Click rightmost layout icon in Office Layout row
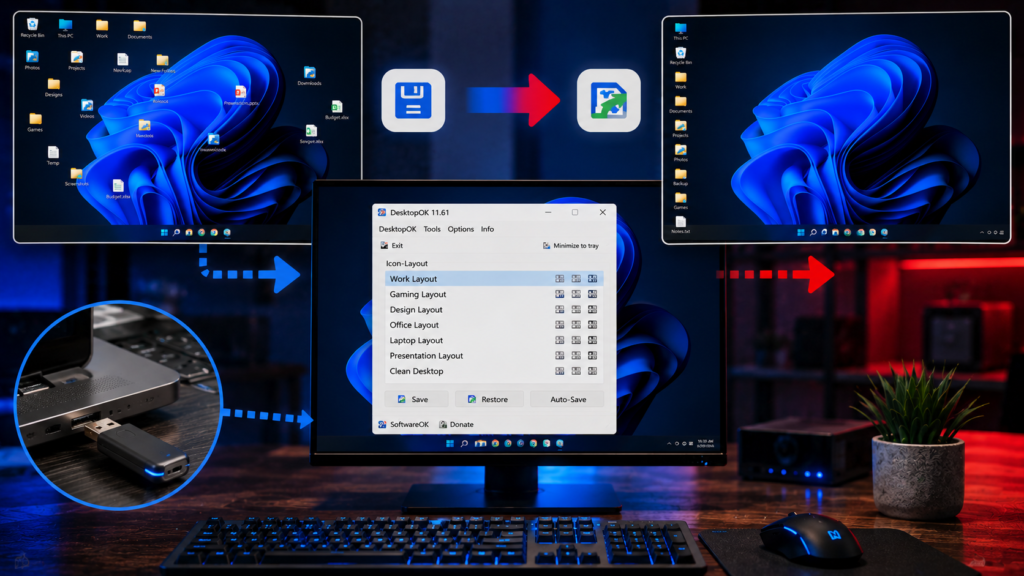Image resolution: width=1024 pixels, height=576 pixels. (592, 325)
